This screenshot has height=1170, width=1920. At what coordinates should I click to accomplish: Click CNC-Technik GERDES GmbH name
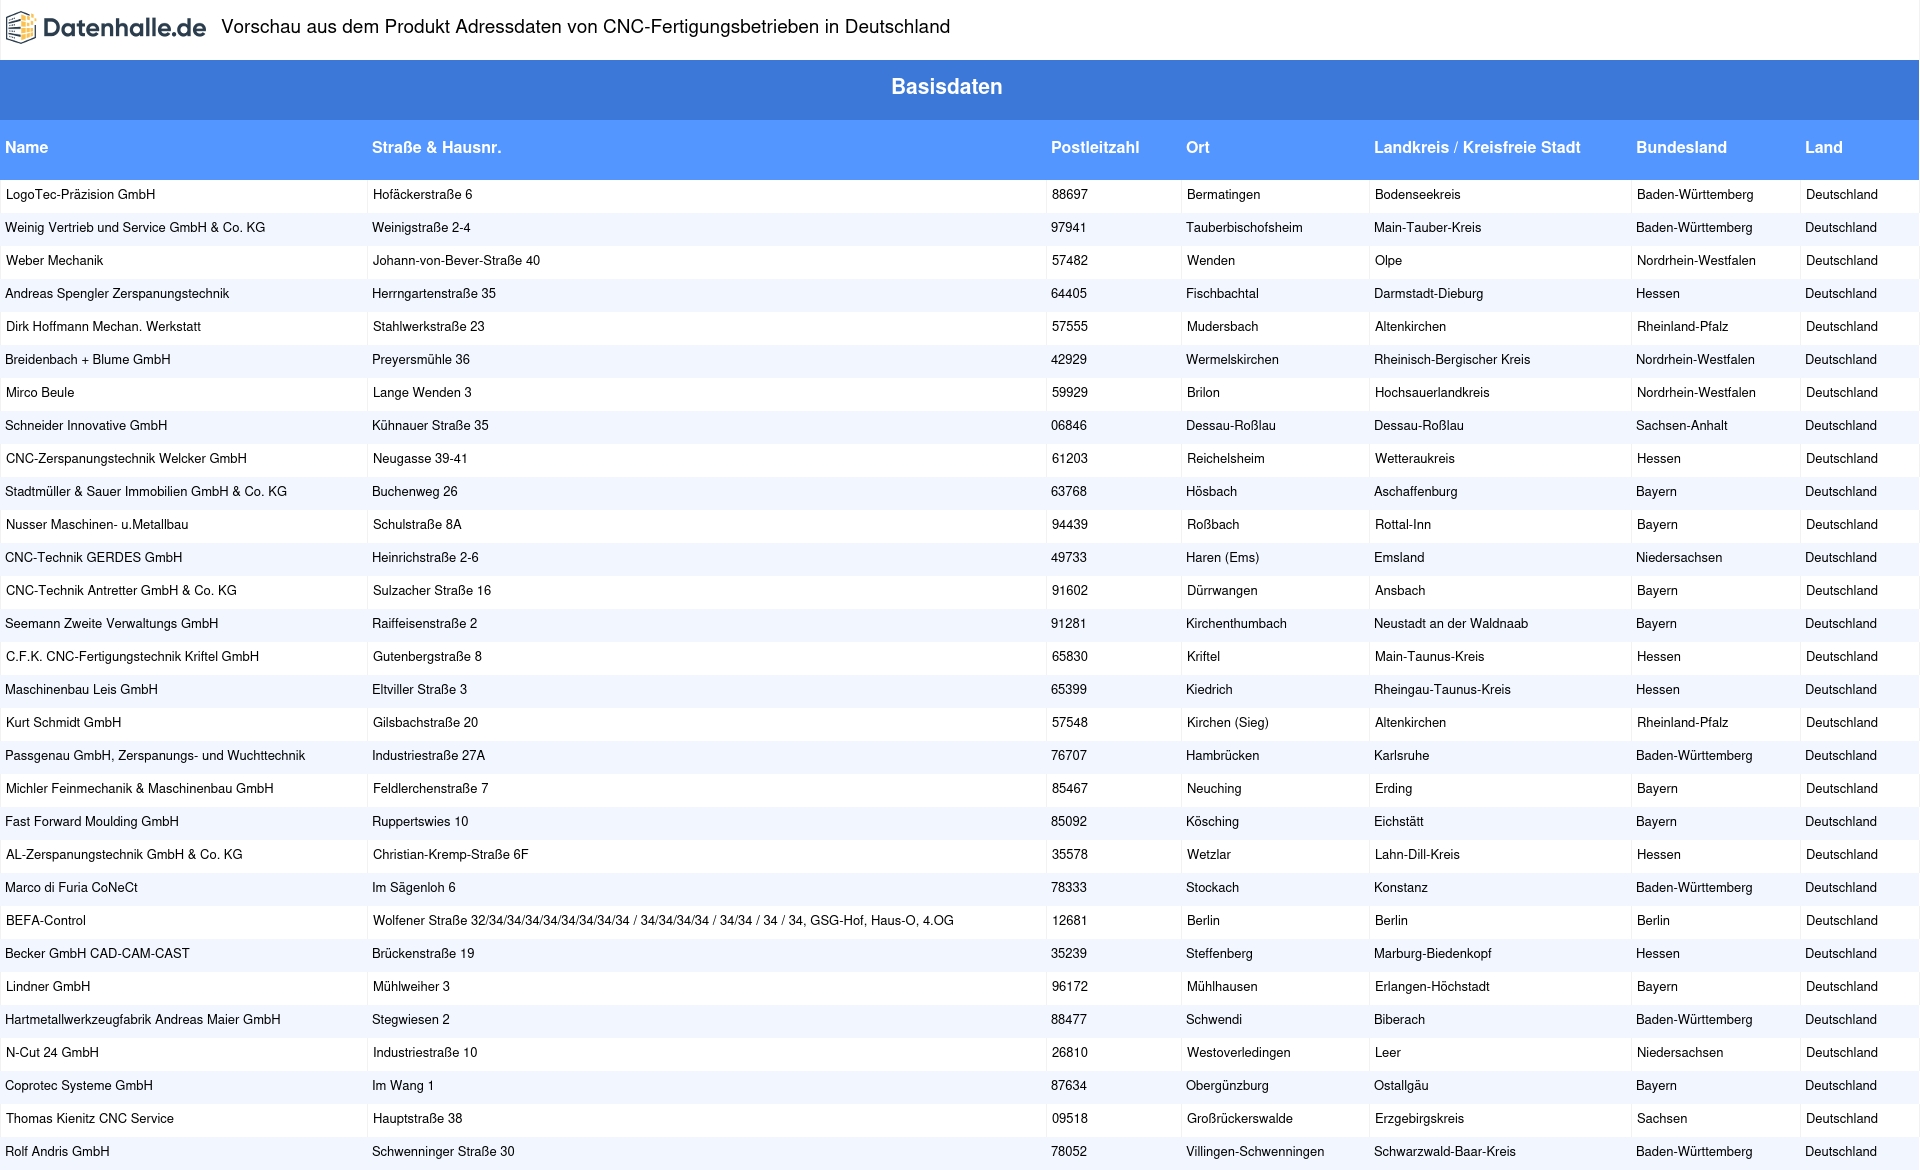click(x=94, y=557)
